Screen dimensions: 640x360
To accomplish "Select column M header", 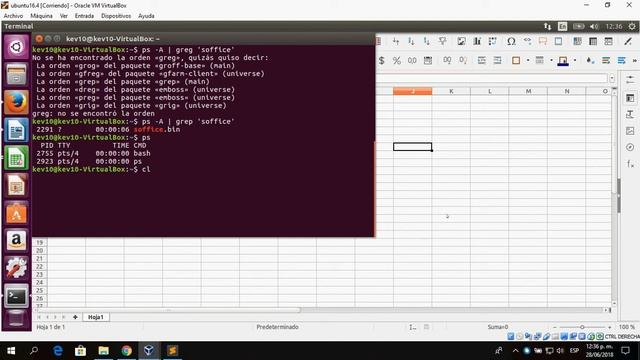I will [528, 91].
